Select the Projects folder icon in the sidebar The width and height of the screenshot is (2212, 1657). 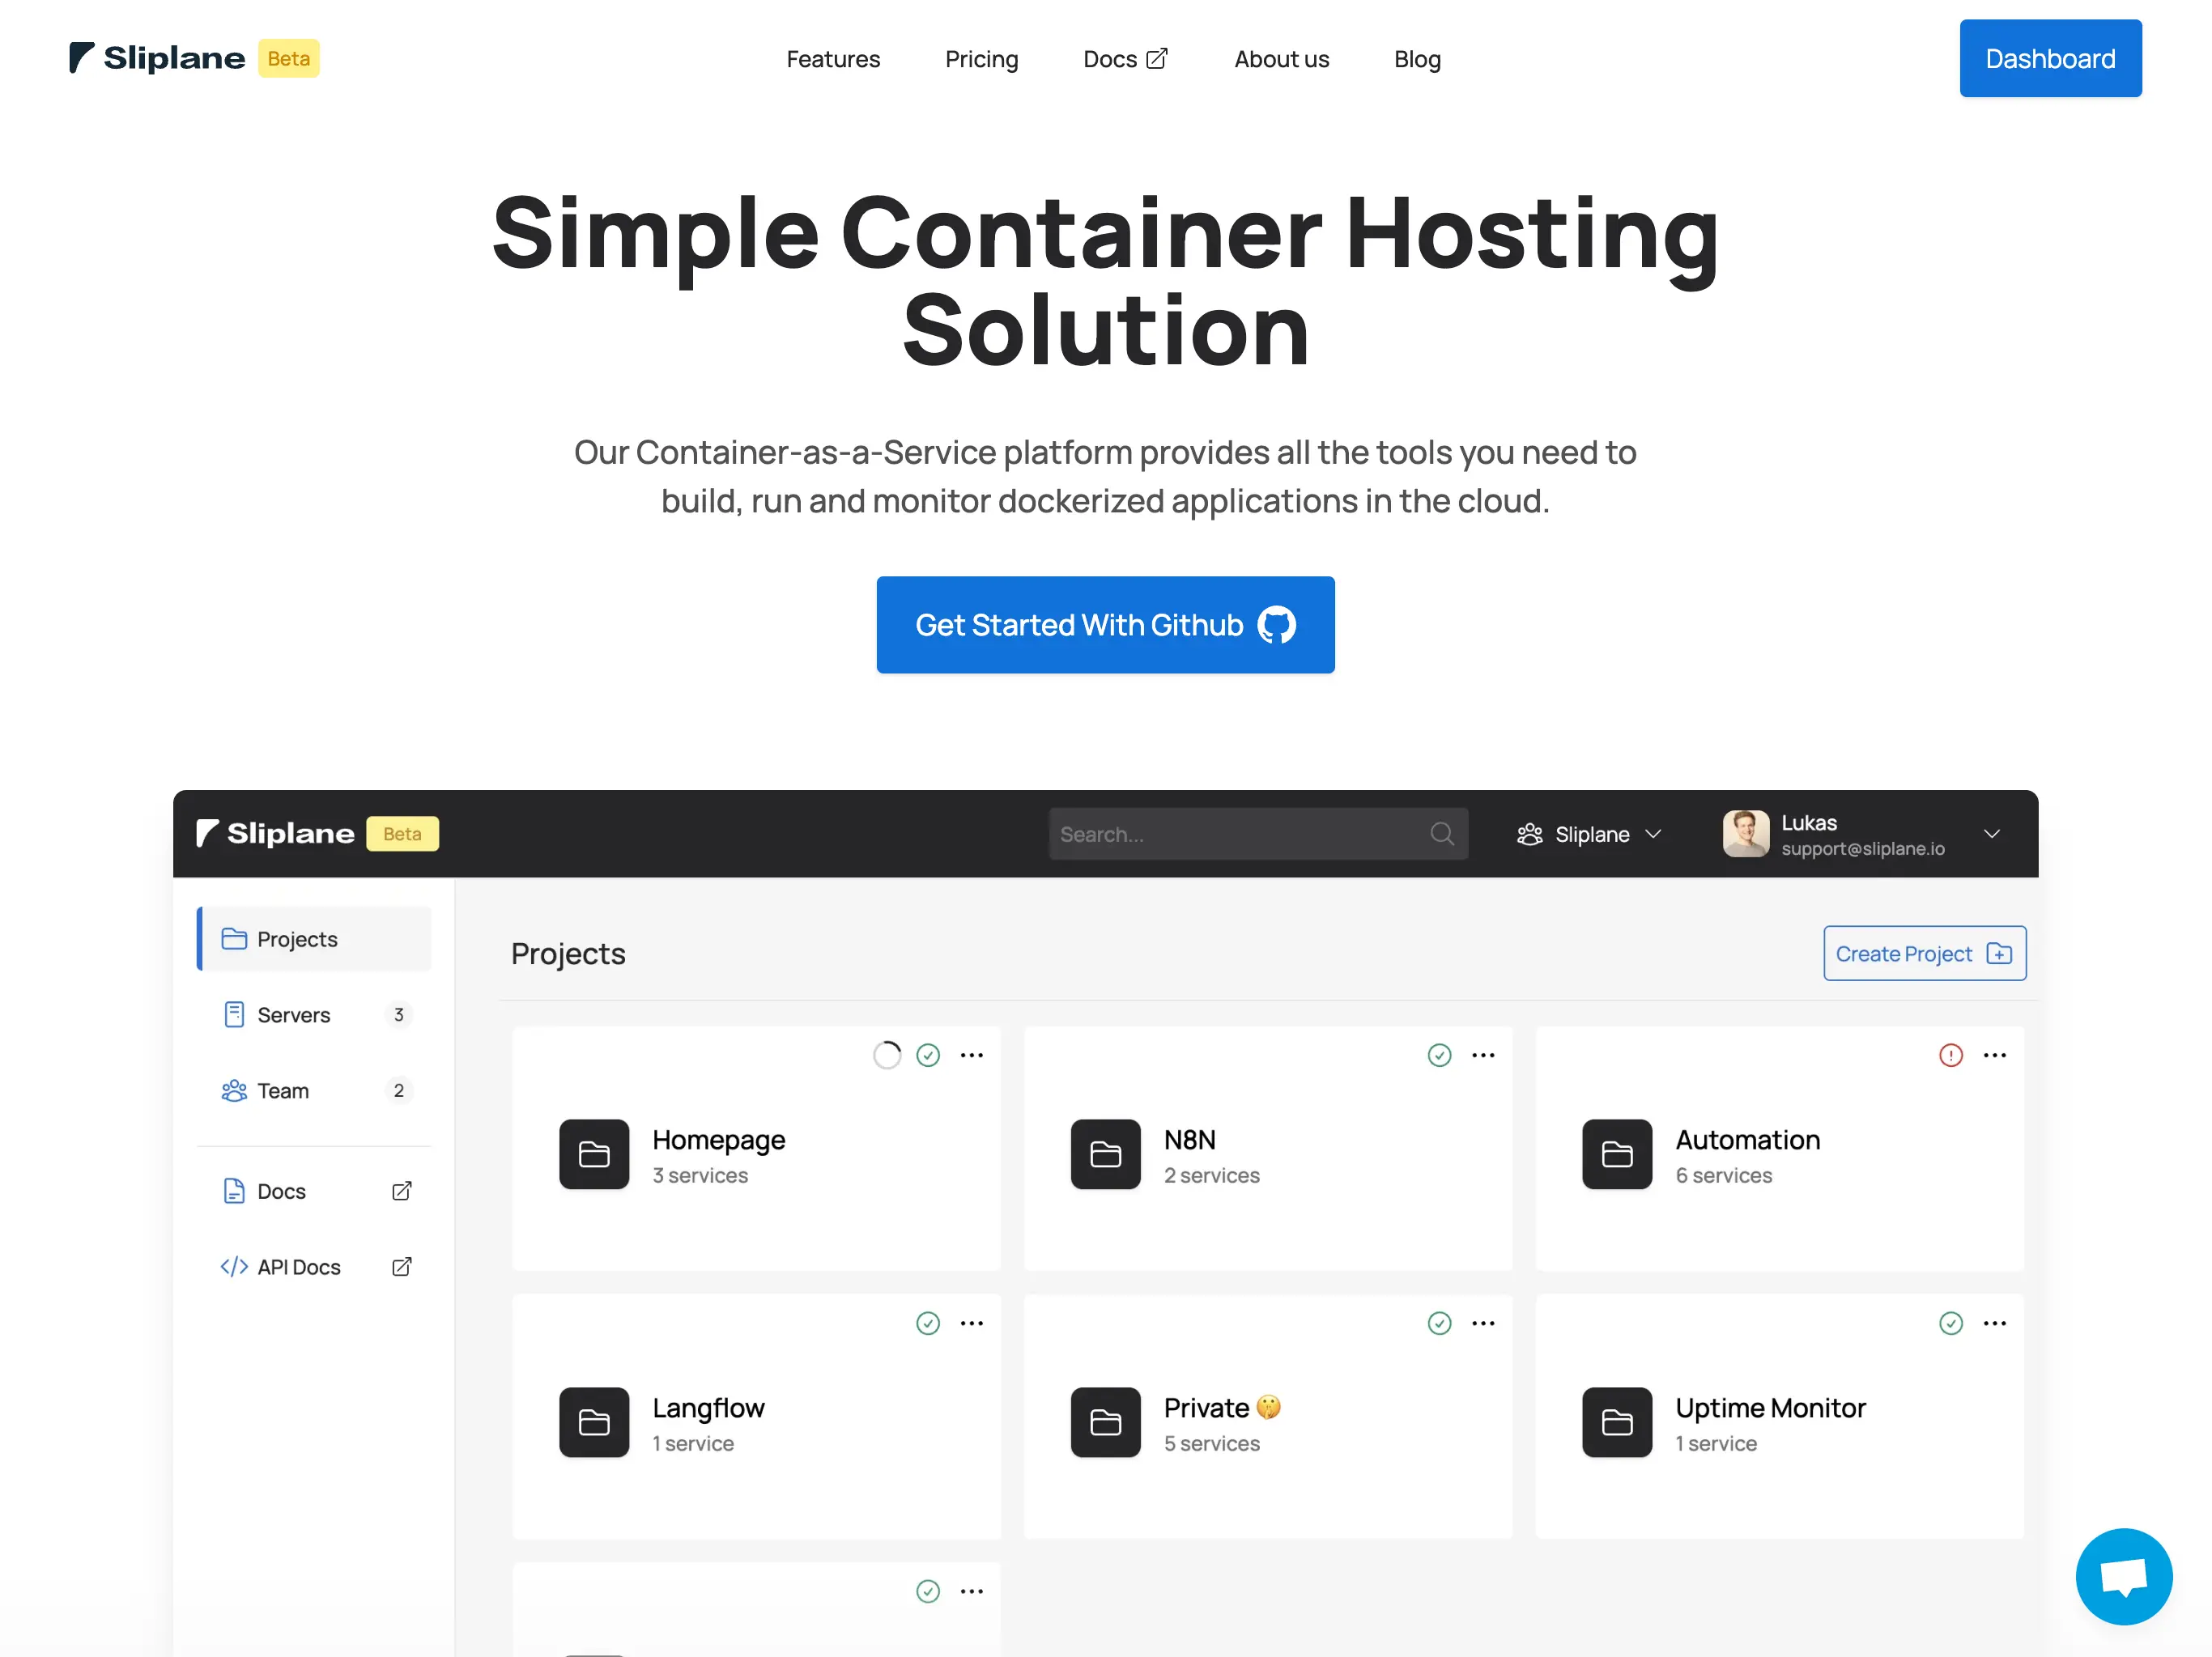234,939
